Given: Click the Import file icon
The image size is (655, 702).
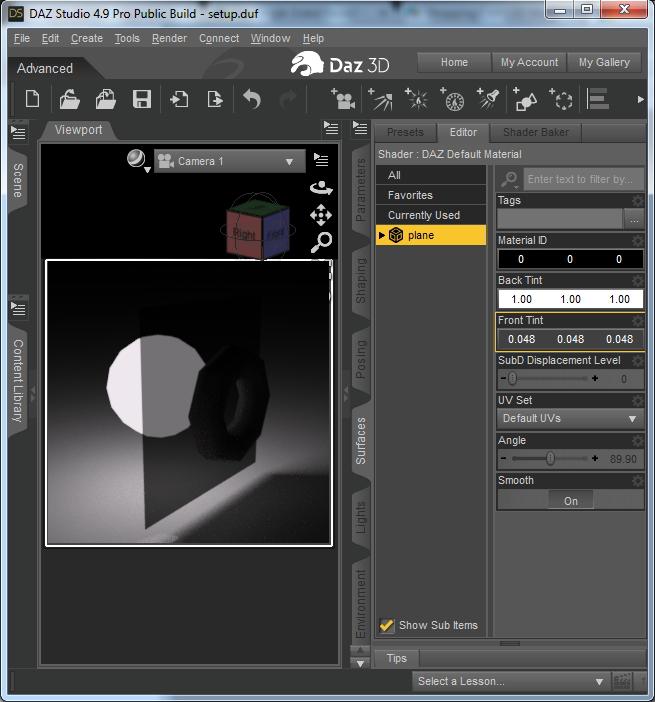Looking at the screenshot, I should pos(179,99).
